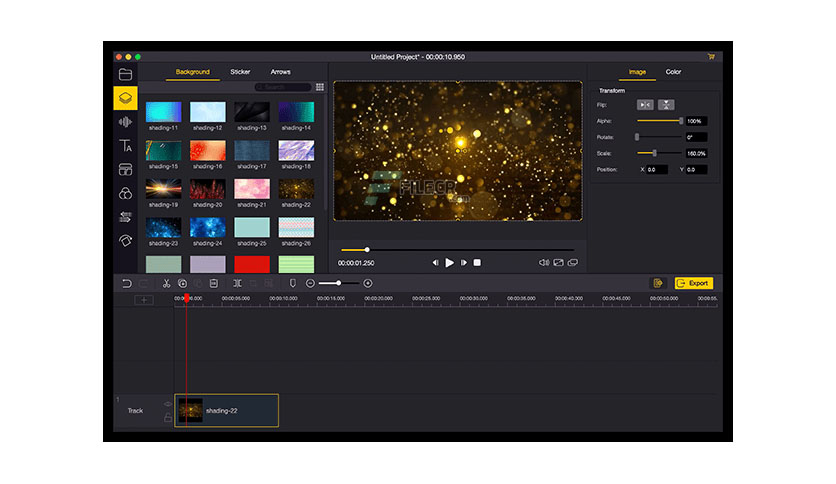Screen dimensions: 836x484
Task: Open the templates sidebar icon below text
Action: click(125, 170)
